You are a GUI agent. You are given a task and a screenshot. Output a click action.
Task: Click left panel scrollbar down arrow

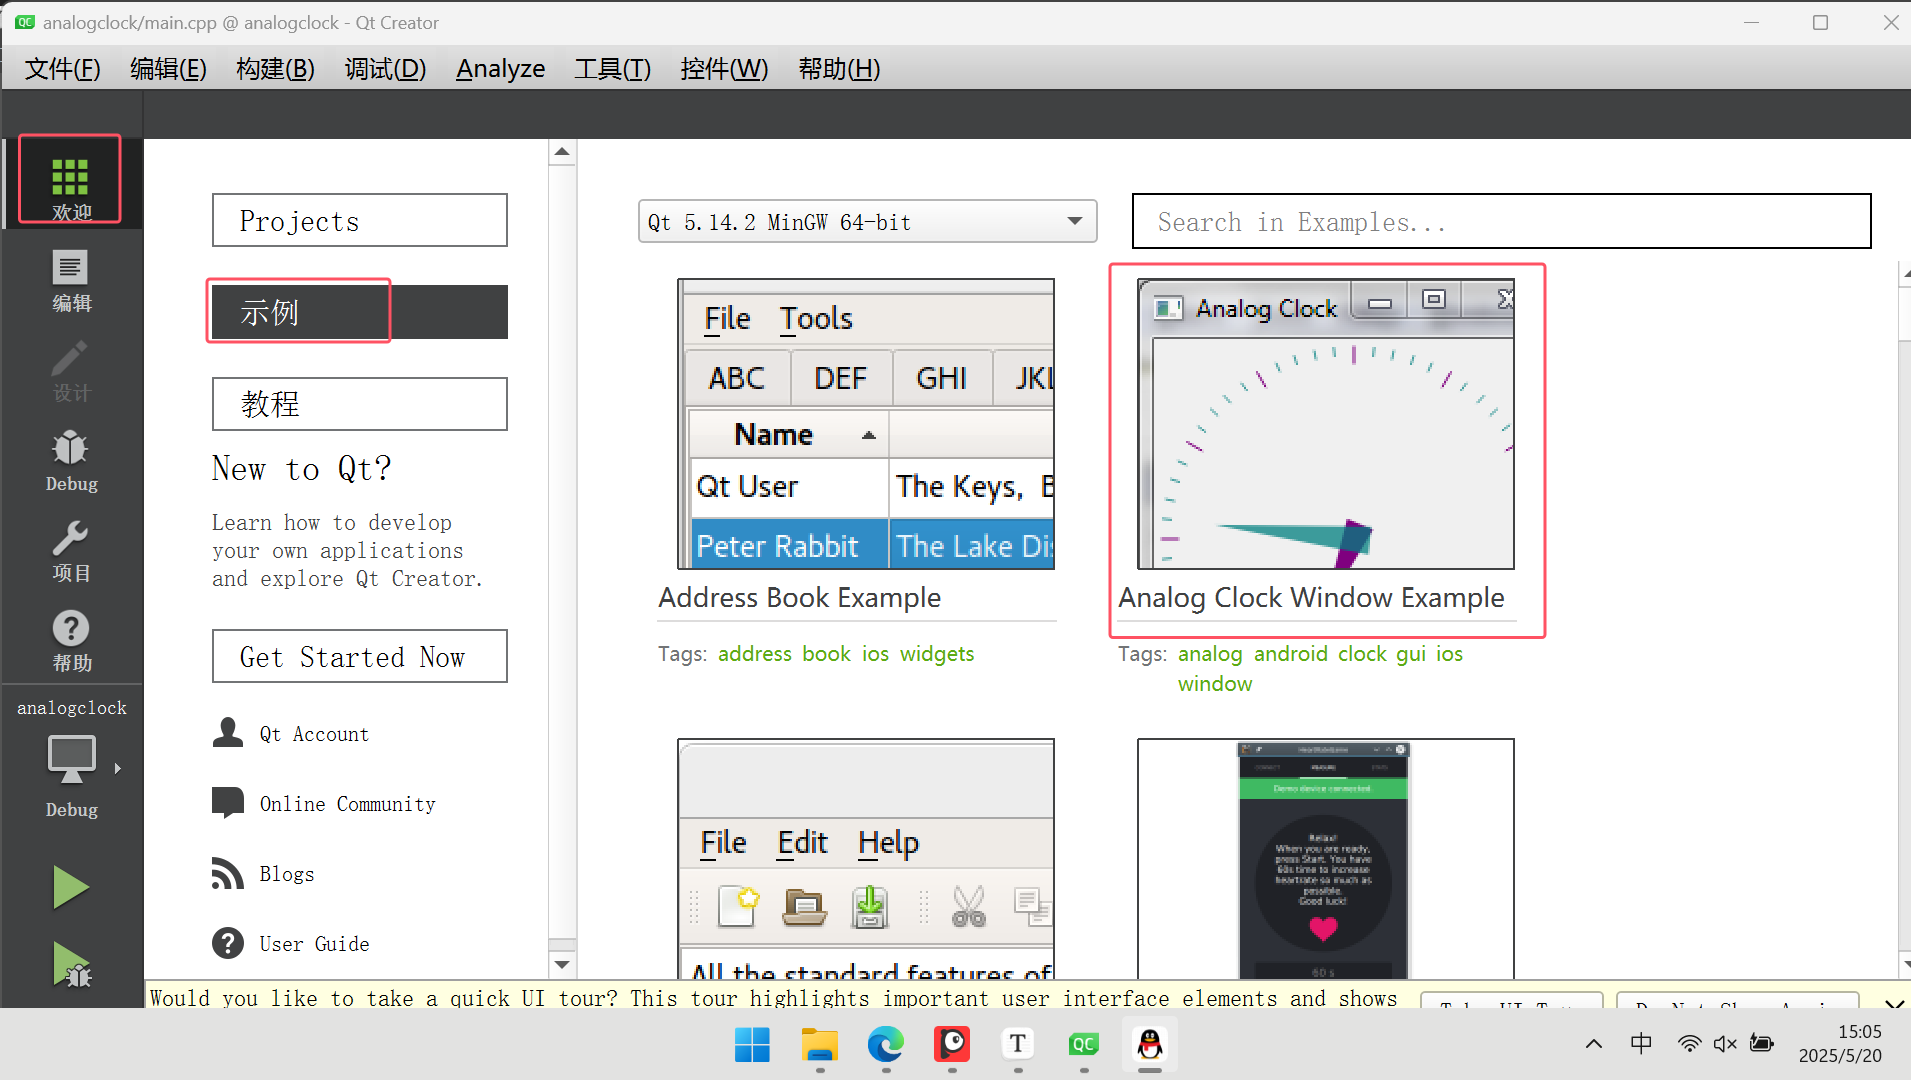tap(562, 965)
